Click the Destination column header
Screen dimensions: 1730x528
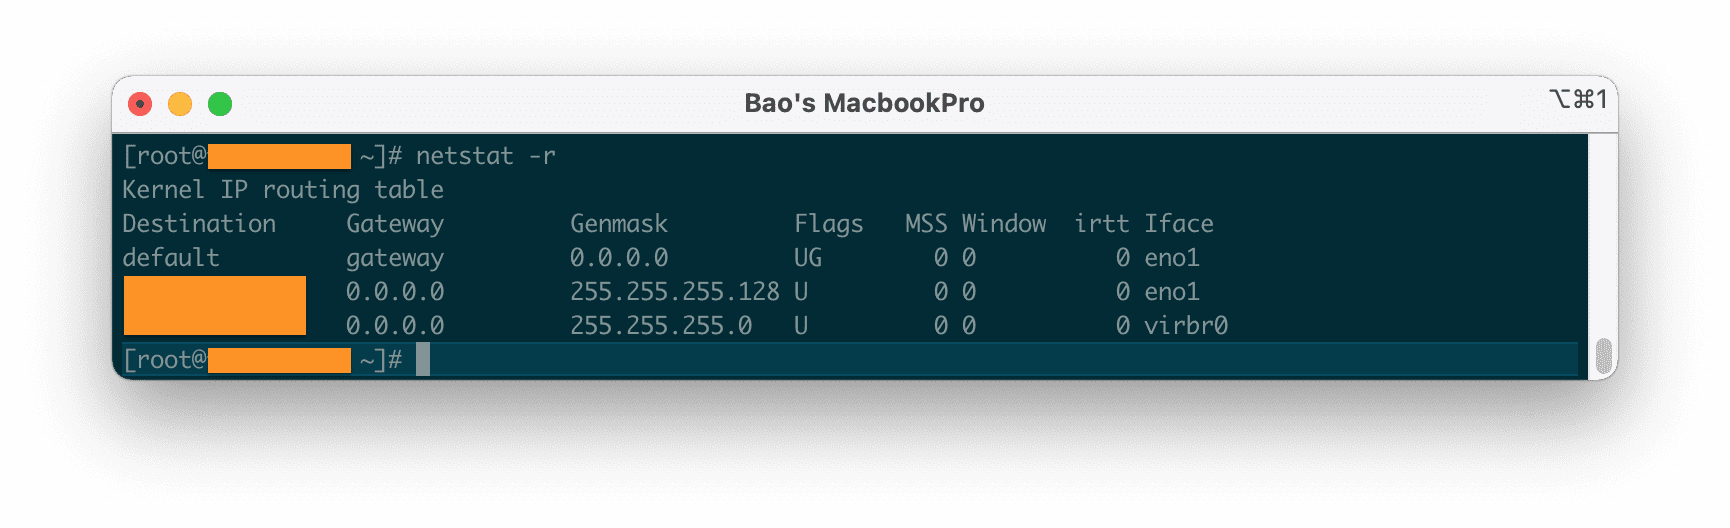[199, 224]
